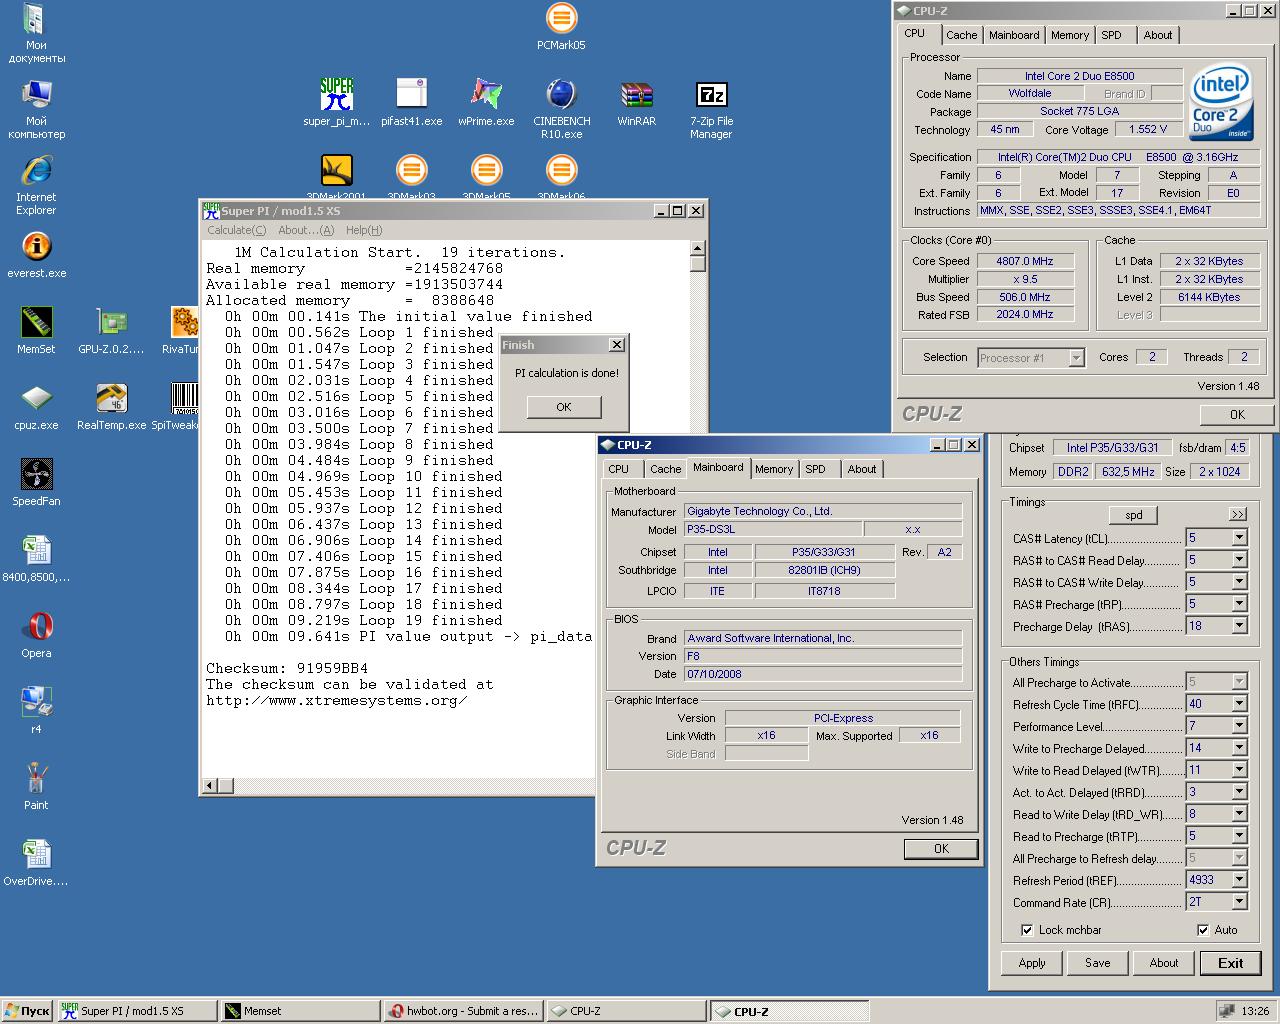Viewport: 1280px width, 1024px height.
Task: Open the RivaTuner desktop icon
Action: point(184,331)
